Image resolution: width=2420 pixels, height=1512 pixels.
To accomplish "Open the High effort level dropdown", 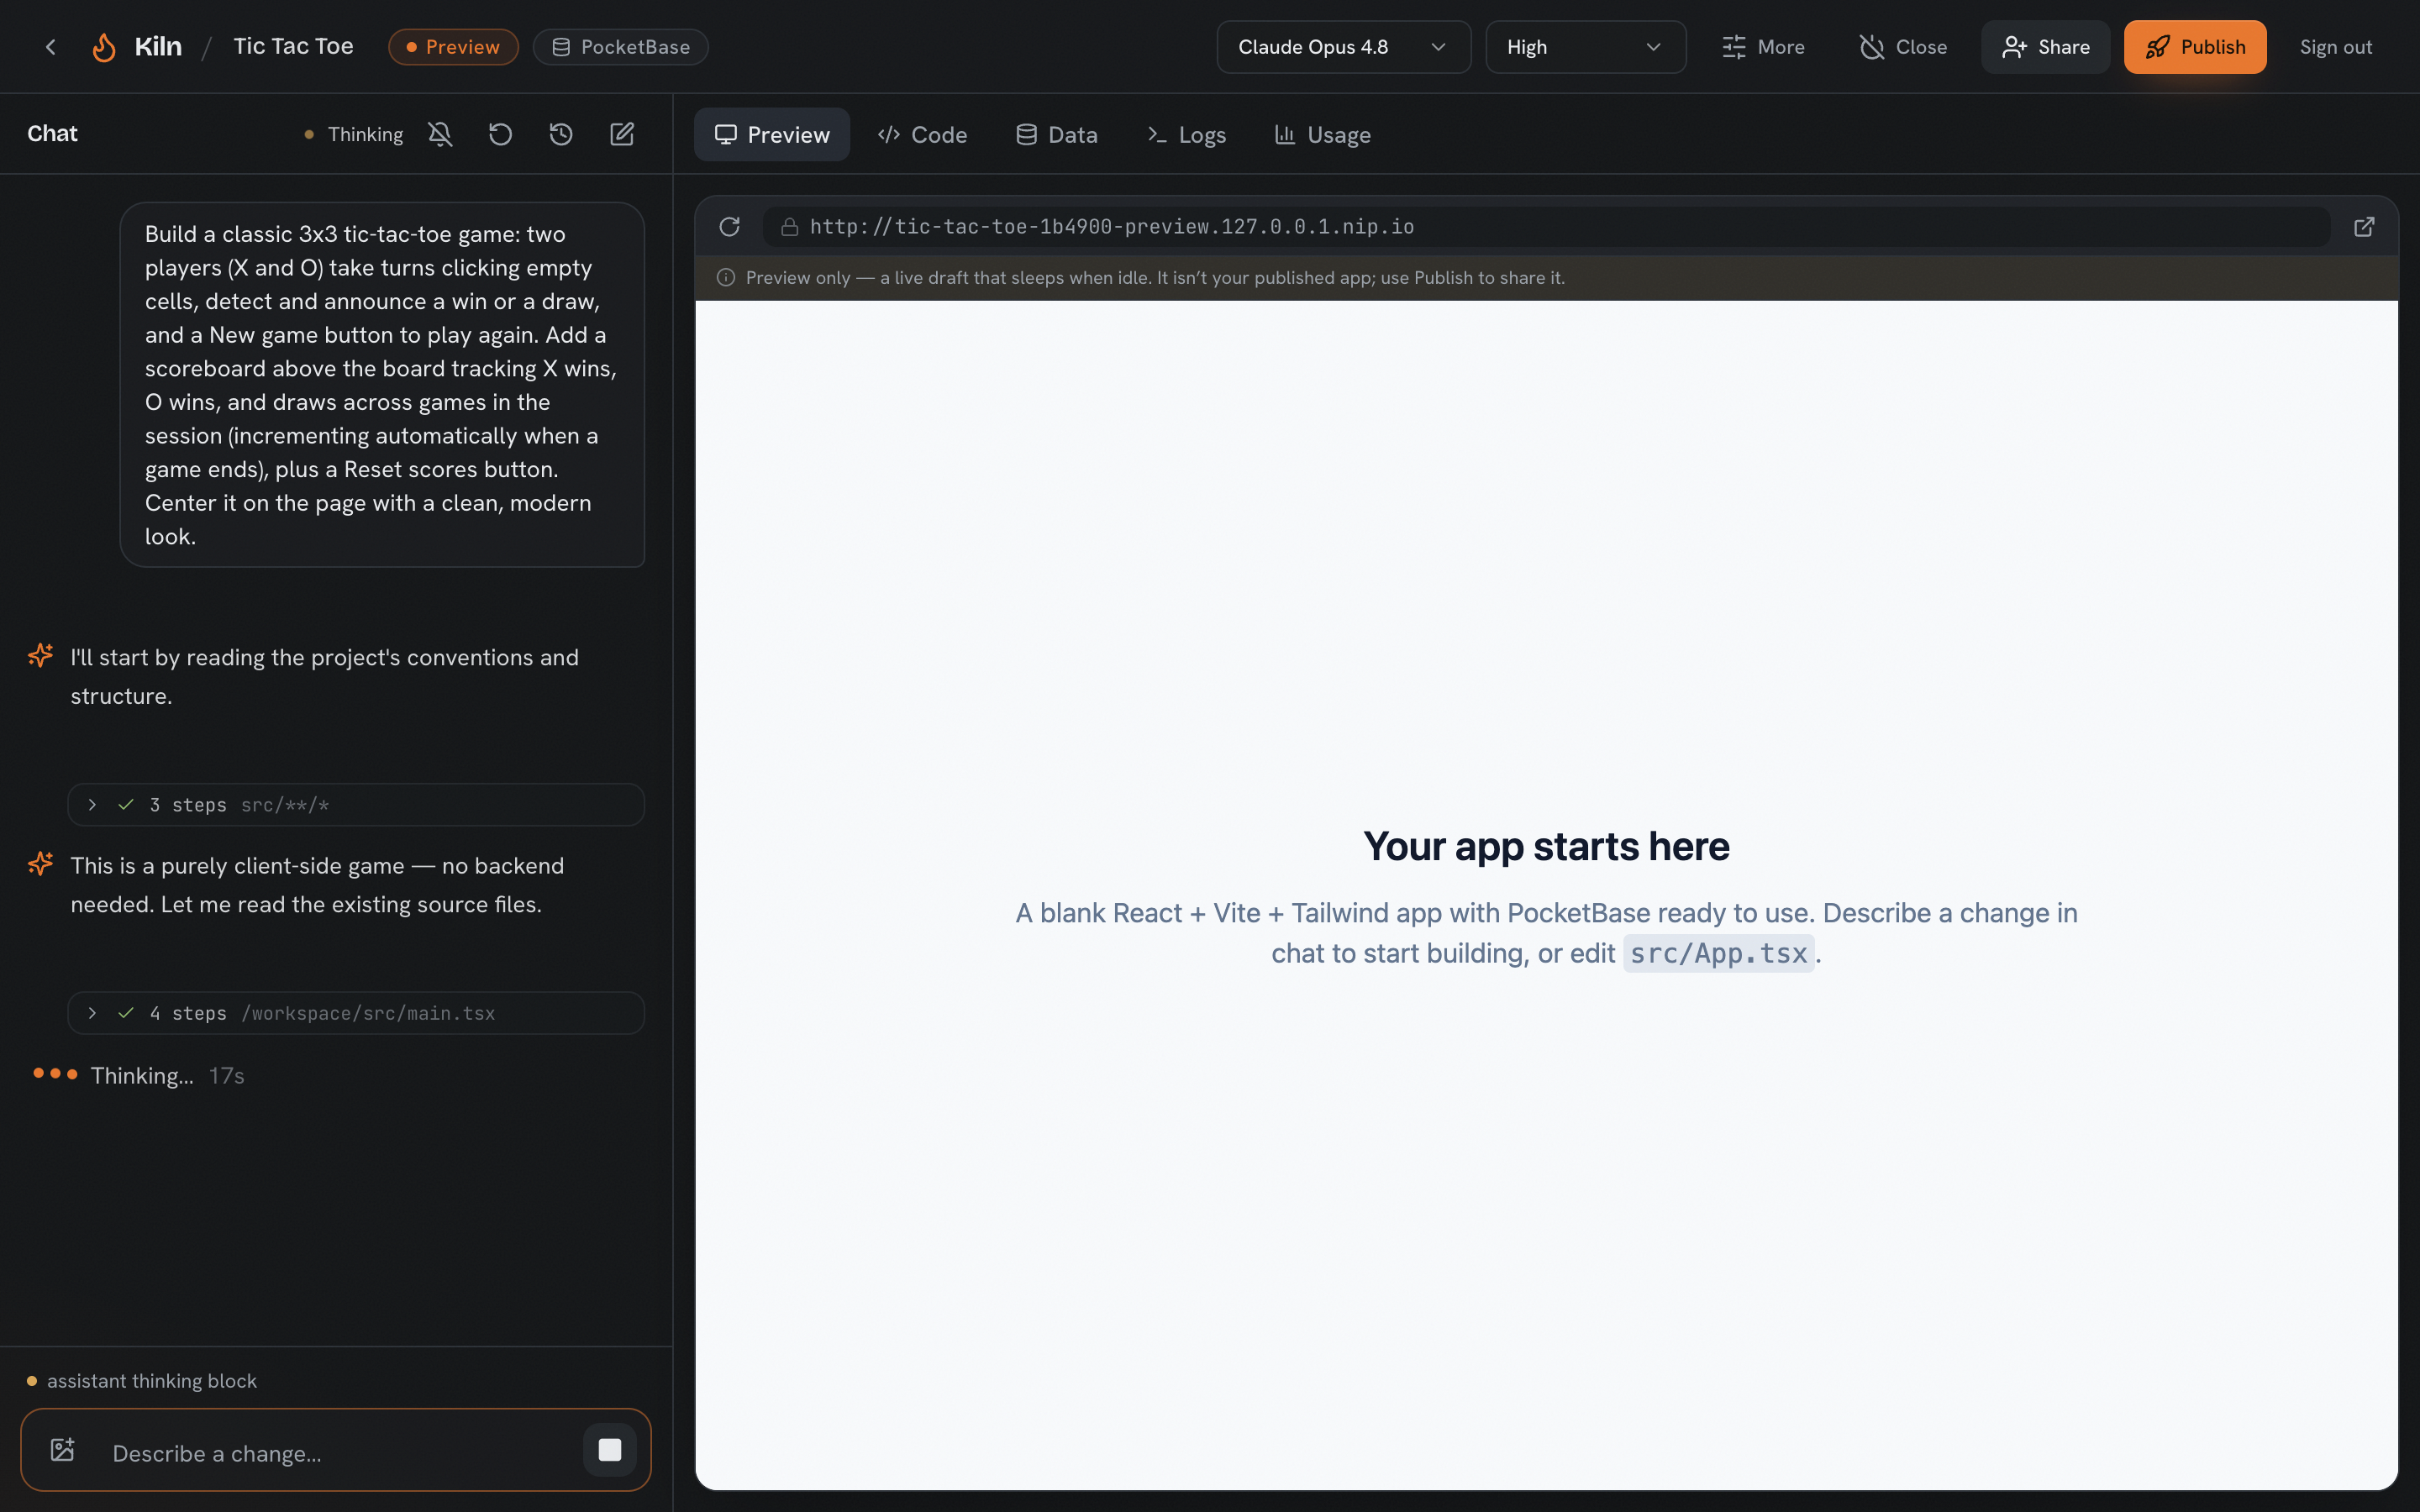I will click(1585, 47).
